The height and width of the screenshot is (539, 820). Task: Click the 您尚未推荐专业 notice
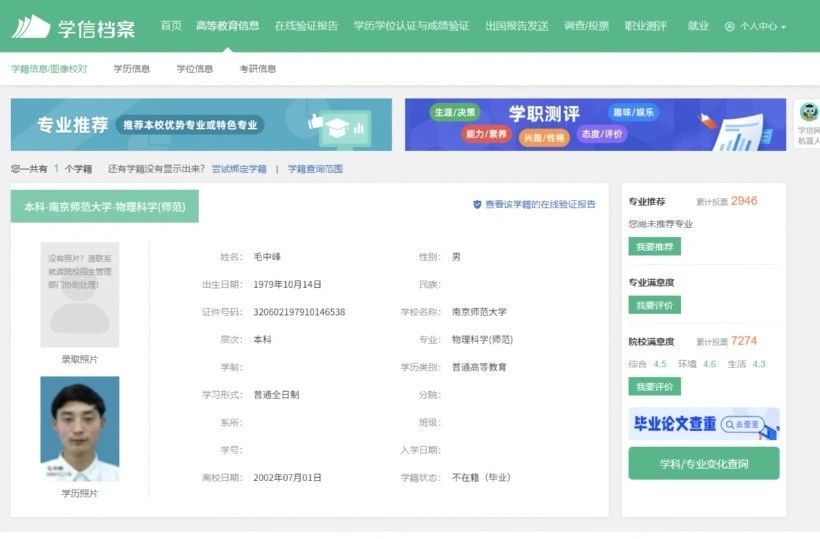(660, 224)
